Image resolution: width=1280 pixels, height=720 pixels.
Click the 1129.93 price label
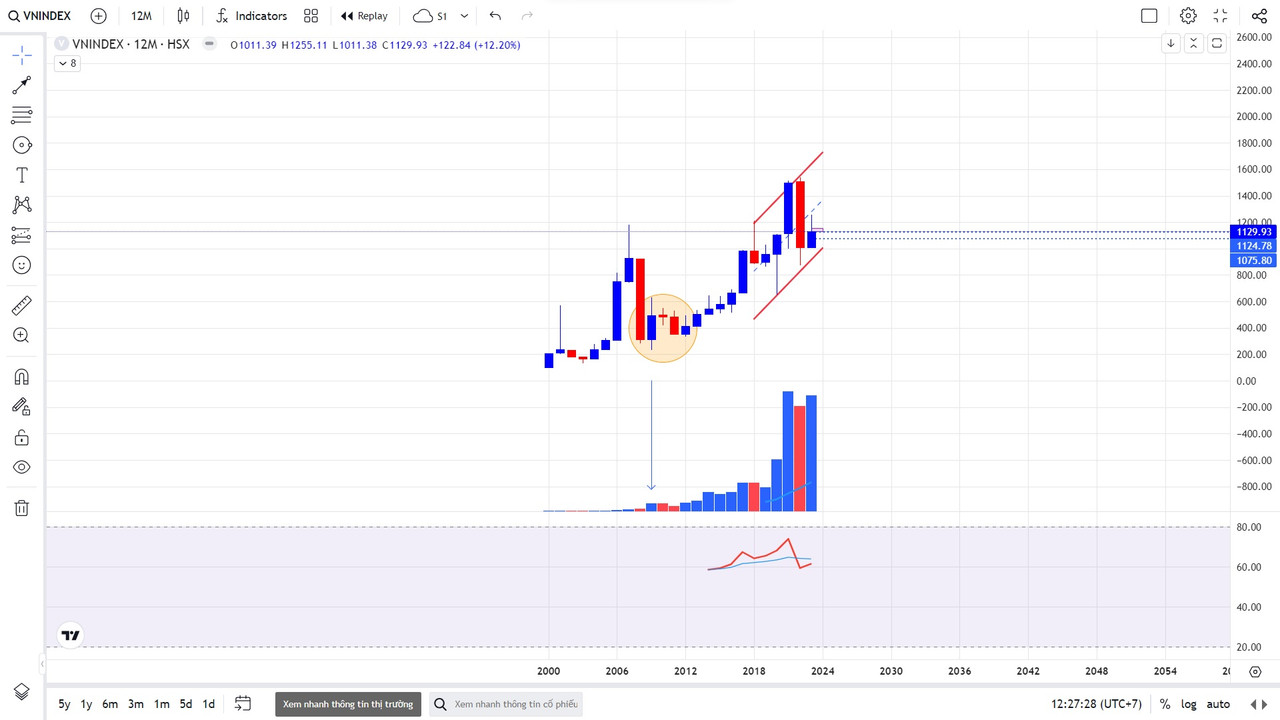(1253, 232)
